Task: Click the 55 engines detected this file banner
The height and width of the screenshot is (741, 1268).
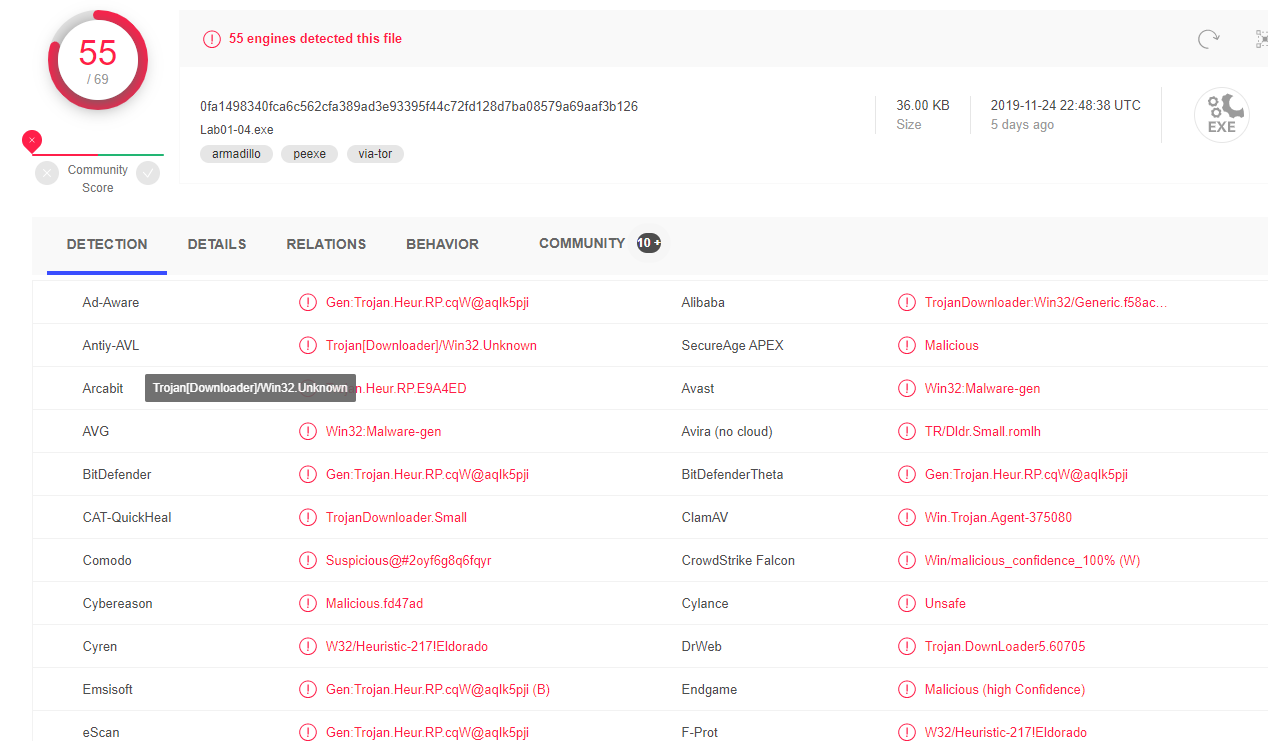Action: coord(316,39)
